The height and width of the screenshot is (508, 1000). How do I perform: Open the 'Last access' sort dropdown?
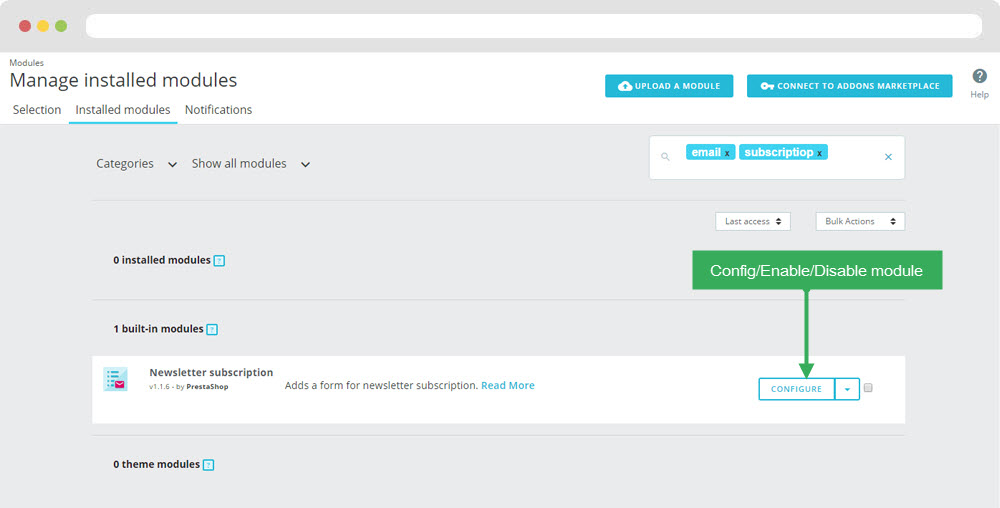click(x=752, y=221)
